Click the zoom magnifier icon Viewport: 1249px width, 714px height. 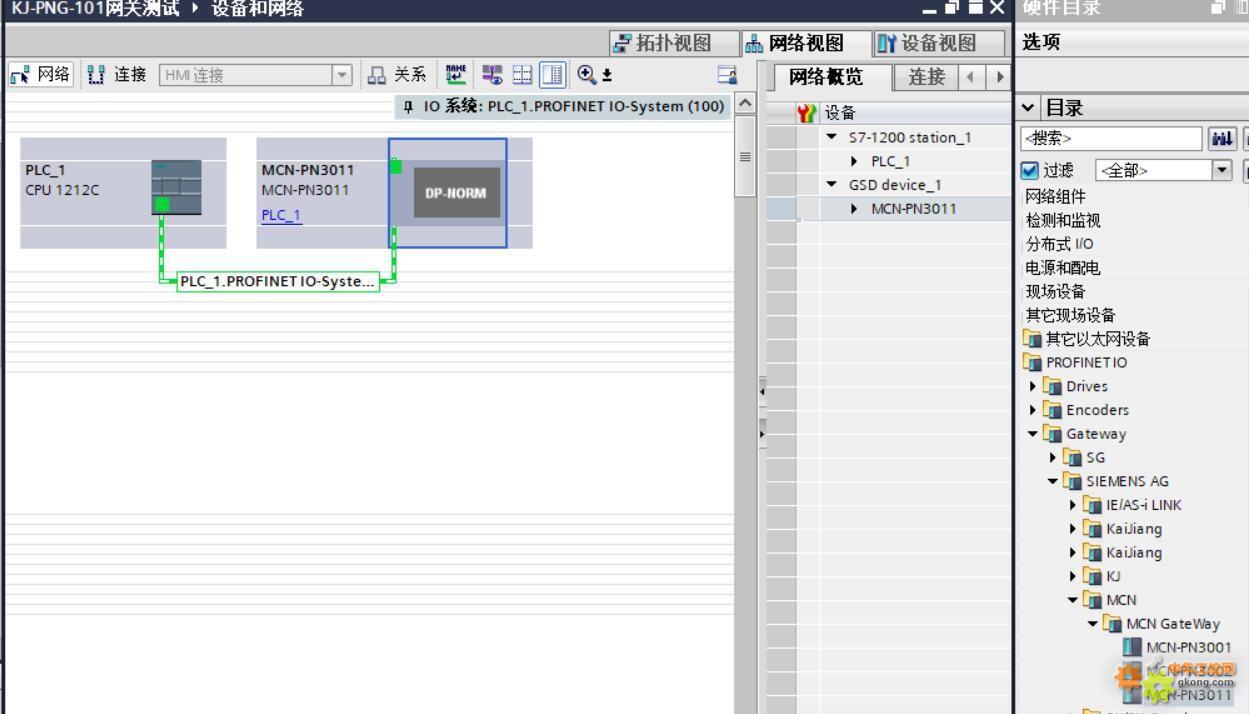586,75
